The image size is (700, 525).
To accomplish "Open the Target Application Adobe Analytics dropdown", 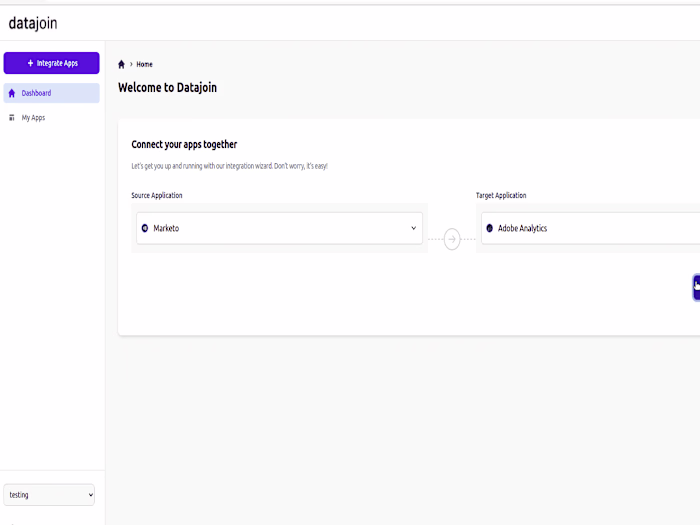I will click(590, 228).
